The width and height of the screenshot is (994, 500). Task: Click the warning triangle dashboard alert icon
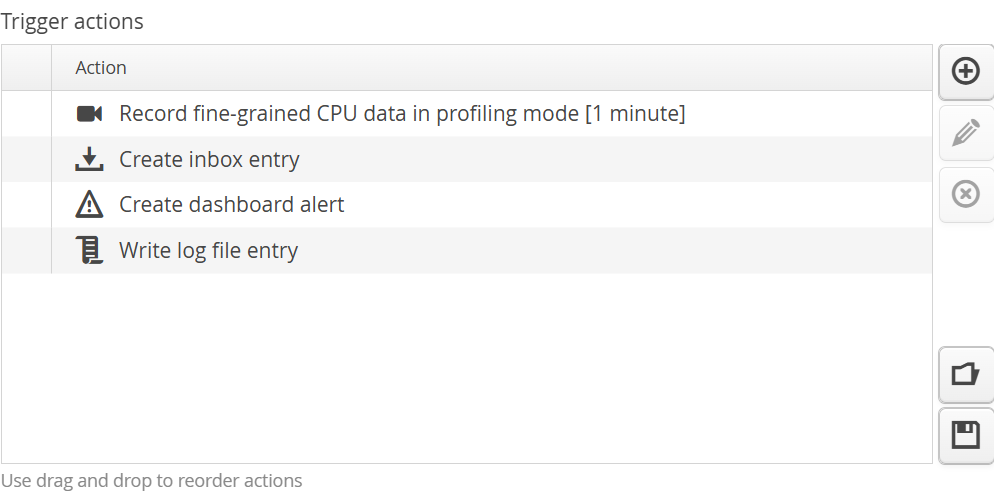coord(90,205)
